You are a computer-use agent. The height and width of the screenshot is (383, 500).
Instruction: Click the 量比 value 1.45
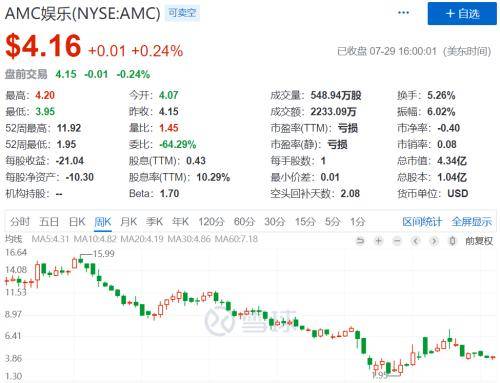(169, 128)
